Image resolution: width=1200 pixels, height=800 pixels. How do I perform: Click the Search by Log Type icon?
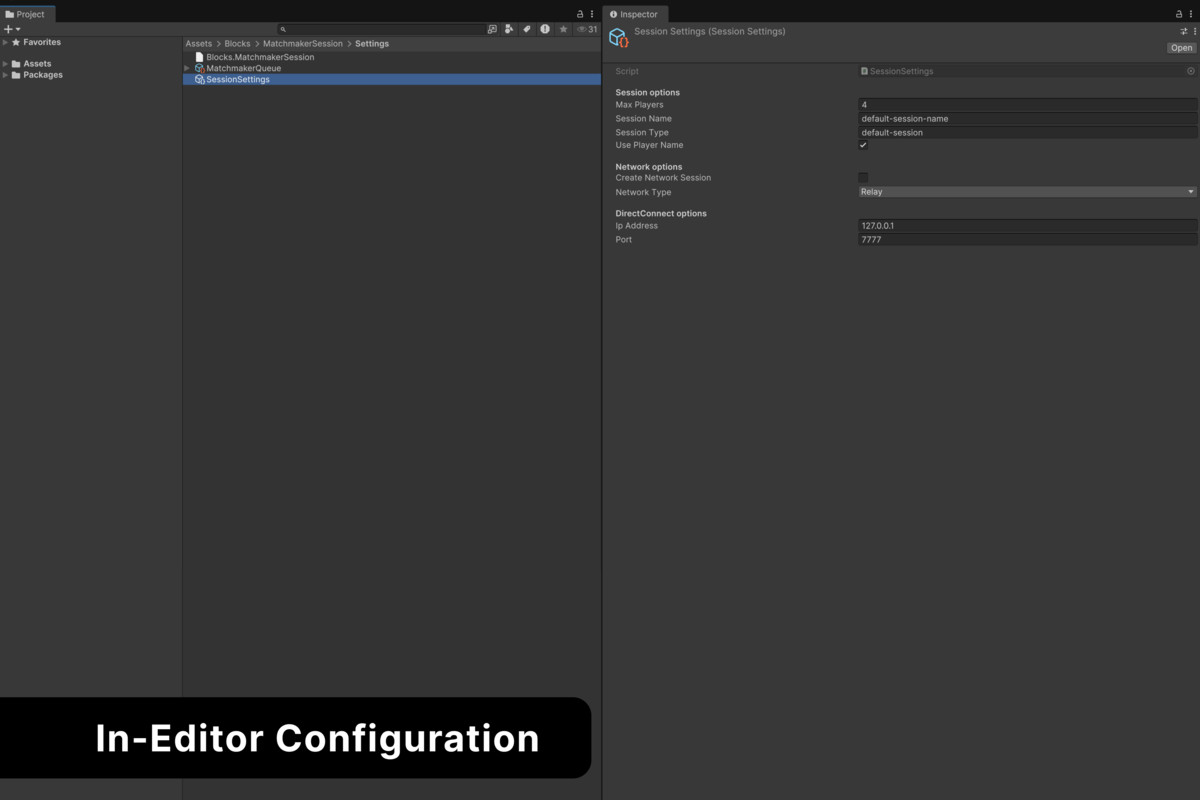point(545,29)
